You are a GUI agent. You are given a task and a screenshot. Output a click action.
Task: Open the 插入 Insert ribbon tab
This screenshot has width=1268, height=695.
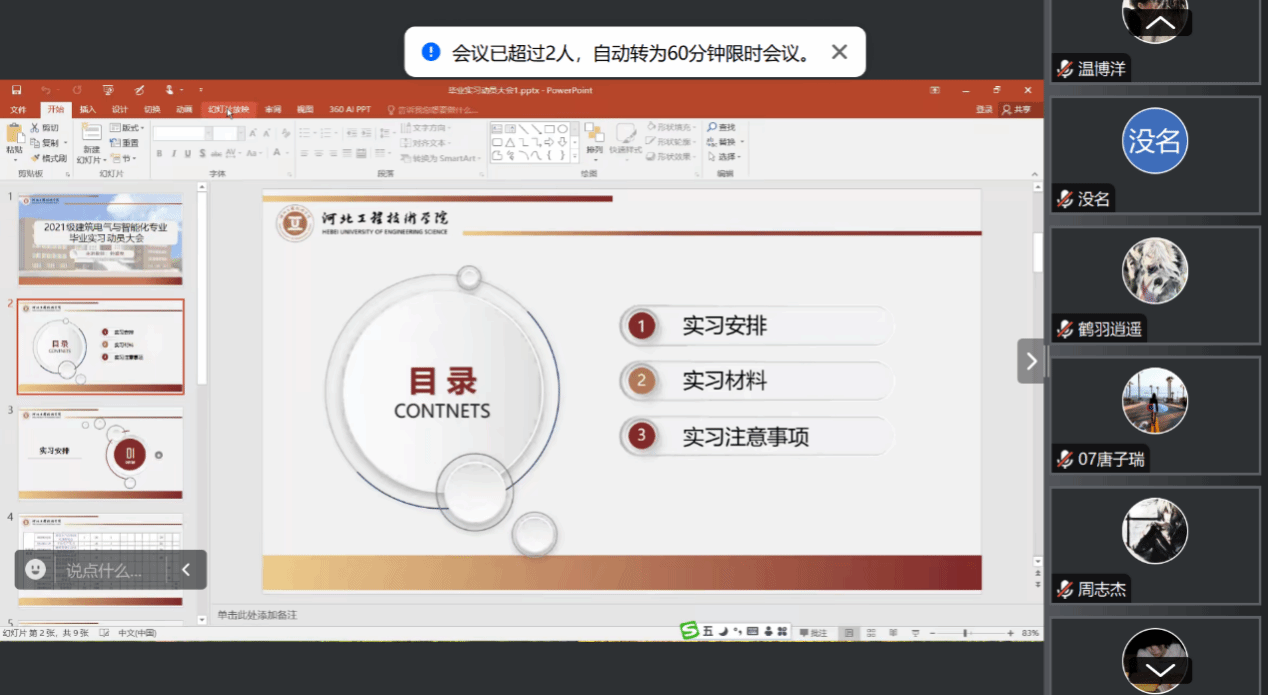coord(88,109)
